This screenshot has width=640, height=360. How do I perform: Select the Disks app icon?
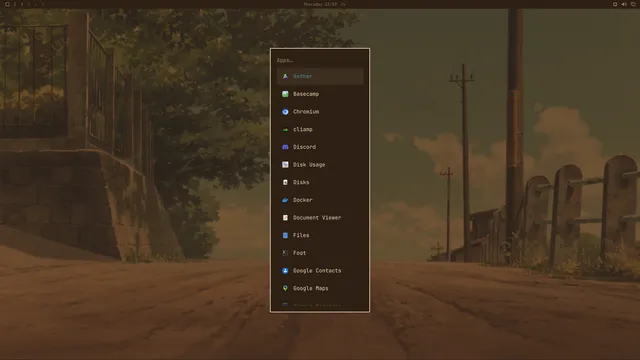pos(285,182)
